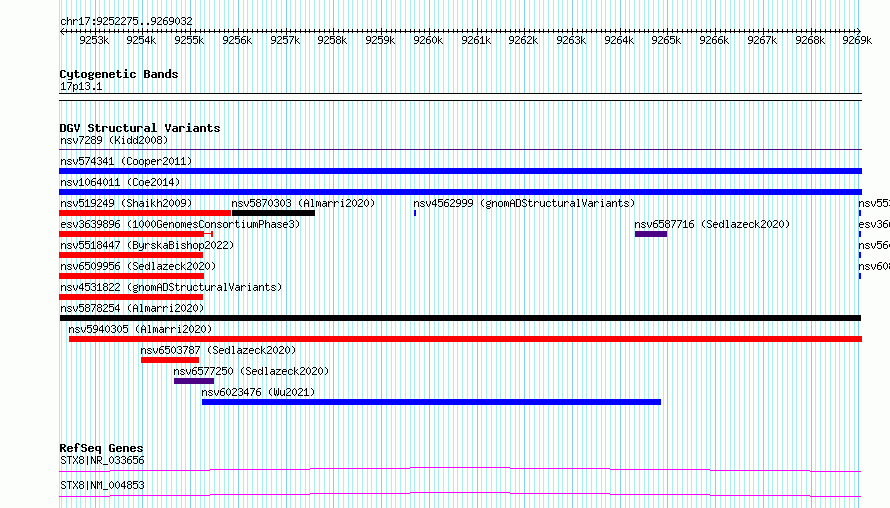Click the nsv6587716 (Sedlazeck2020) label
This screenshot has width=890, height=508.
click(712, 224)
